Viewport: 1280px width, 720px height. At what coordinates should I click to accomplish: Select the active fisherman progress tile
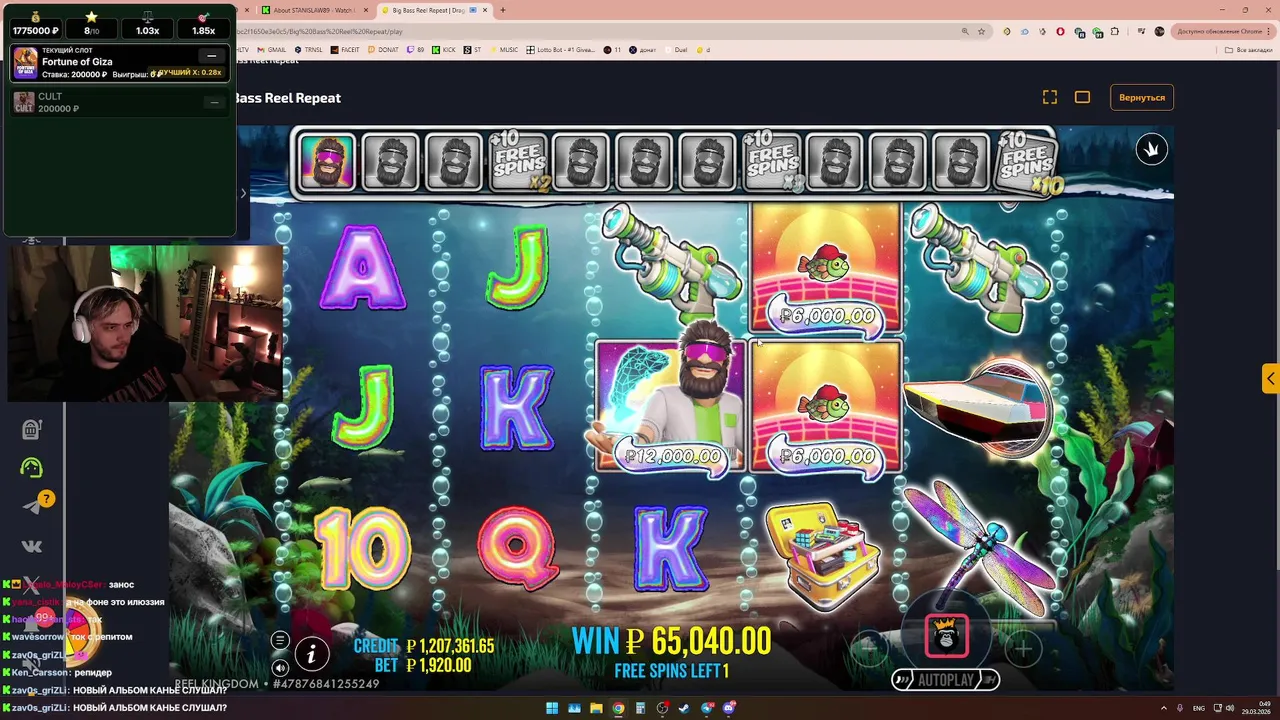point(327,161)
